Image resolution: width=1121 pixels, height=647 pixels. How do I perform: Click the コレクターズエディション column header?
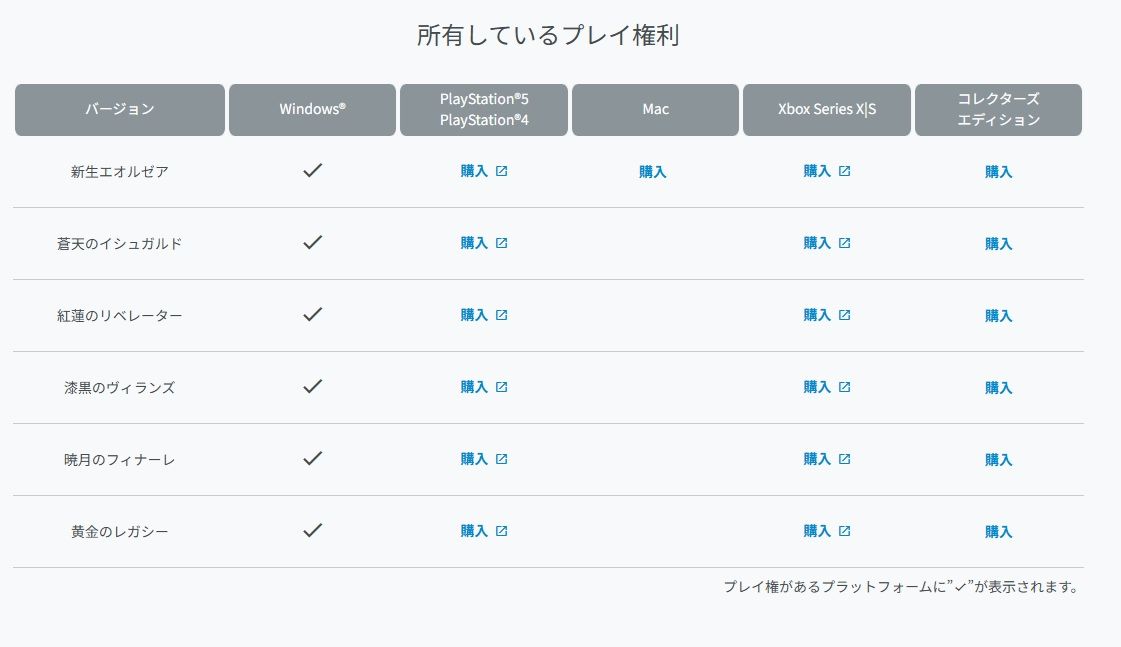pos(998,109)
